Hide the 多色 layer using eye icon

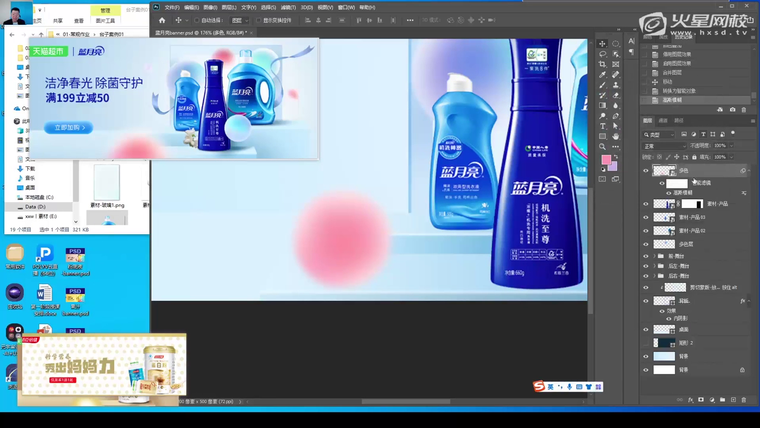pos(646,171)
